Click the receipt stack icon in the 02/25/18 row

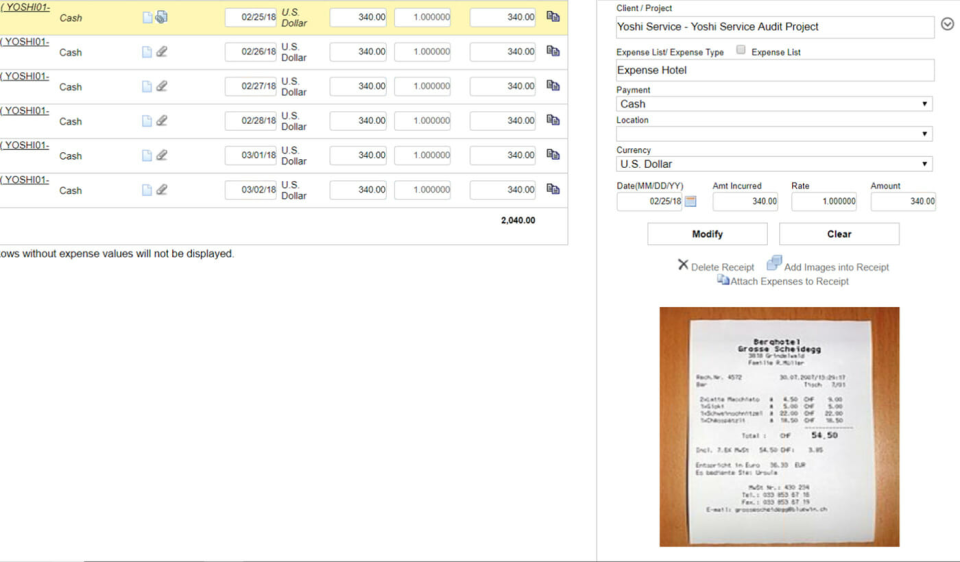click(162, 17)
